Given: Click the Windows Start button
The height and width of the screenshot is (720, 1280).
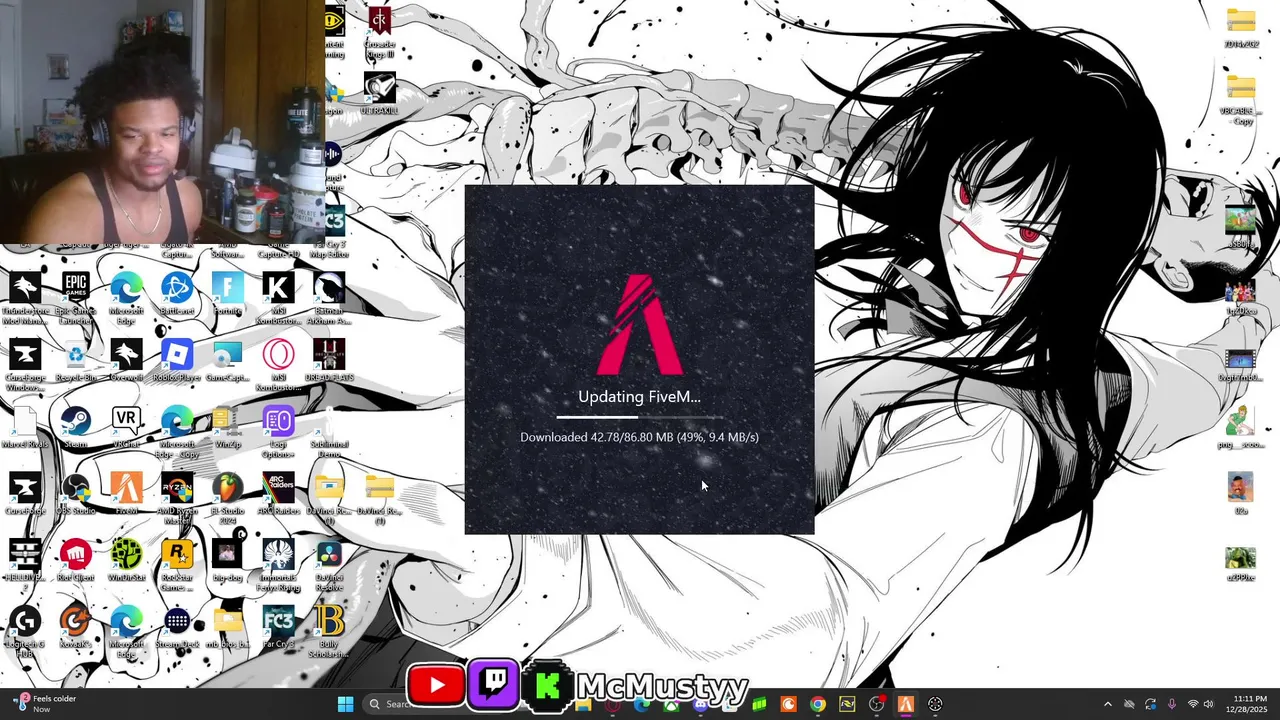Looking at the screenshot, I should coord(345,704).
